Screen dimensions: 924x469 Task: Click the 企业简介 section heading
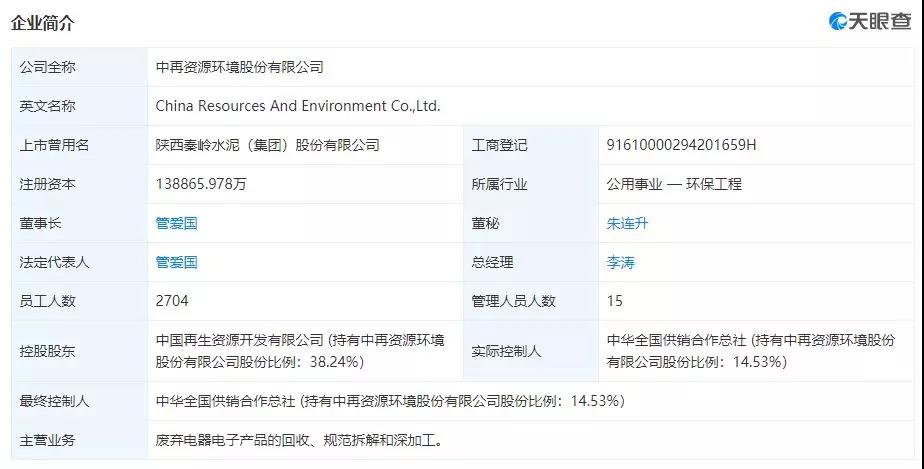point(42,22)
